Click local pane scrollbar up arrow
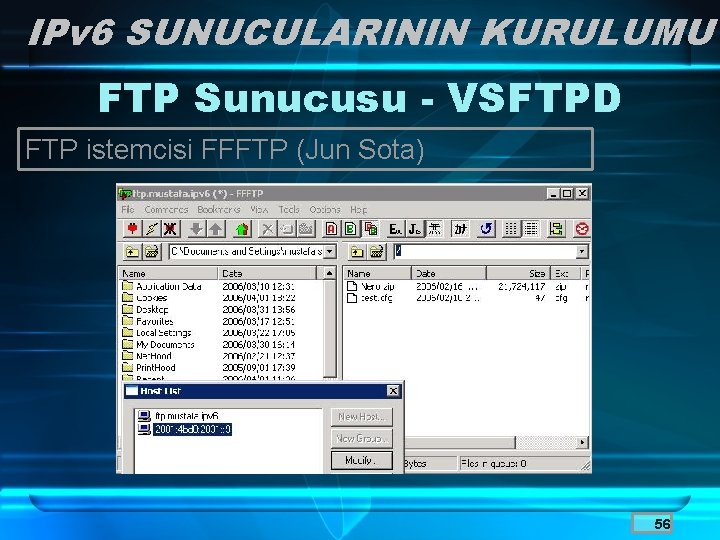 pos(330,274)
